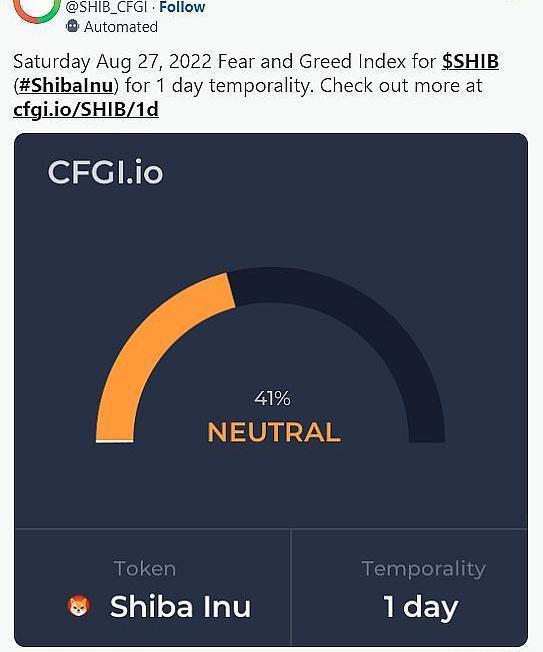Screen dimensions: 543x652
Task: Click the Shiba Inu token name
Action: pos(180,606)
